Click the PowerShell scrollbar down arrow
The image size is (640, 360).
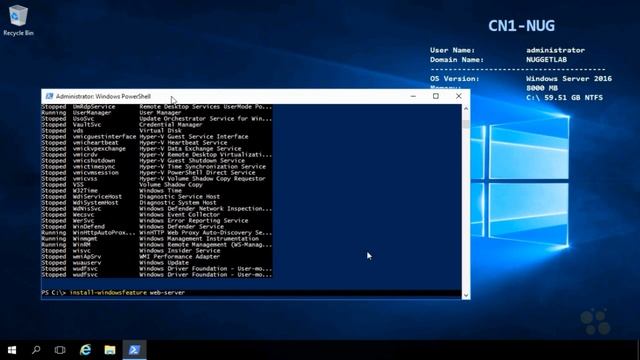coord(466,295)
